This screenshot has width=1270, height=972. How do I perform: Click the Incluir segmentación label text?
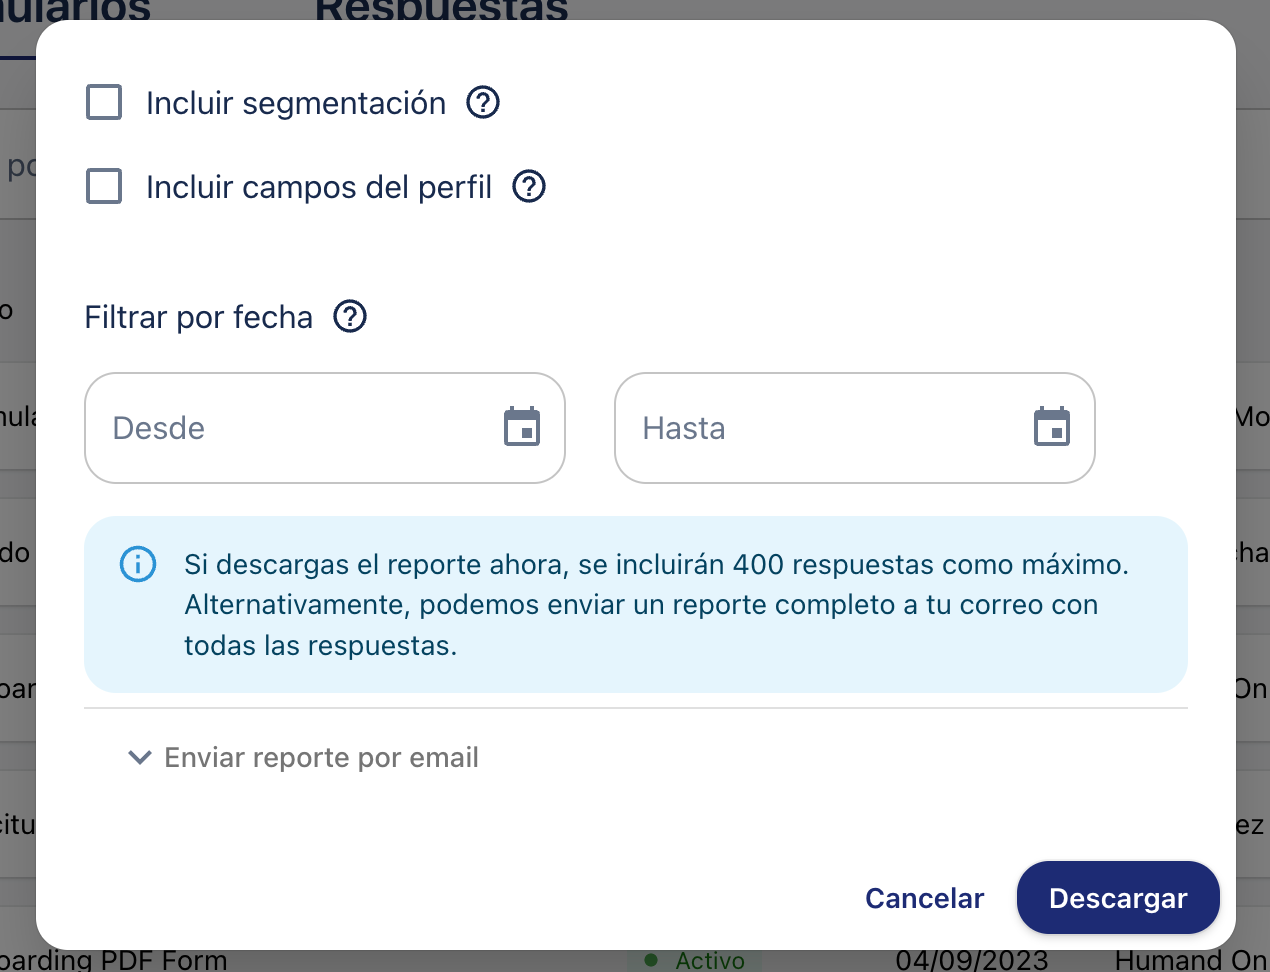[295, 103]
